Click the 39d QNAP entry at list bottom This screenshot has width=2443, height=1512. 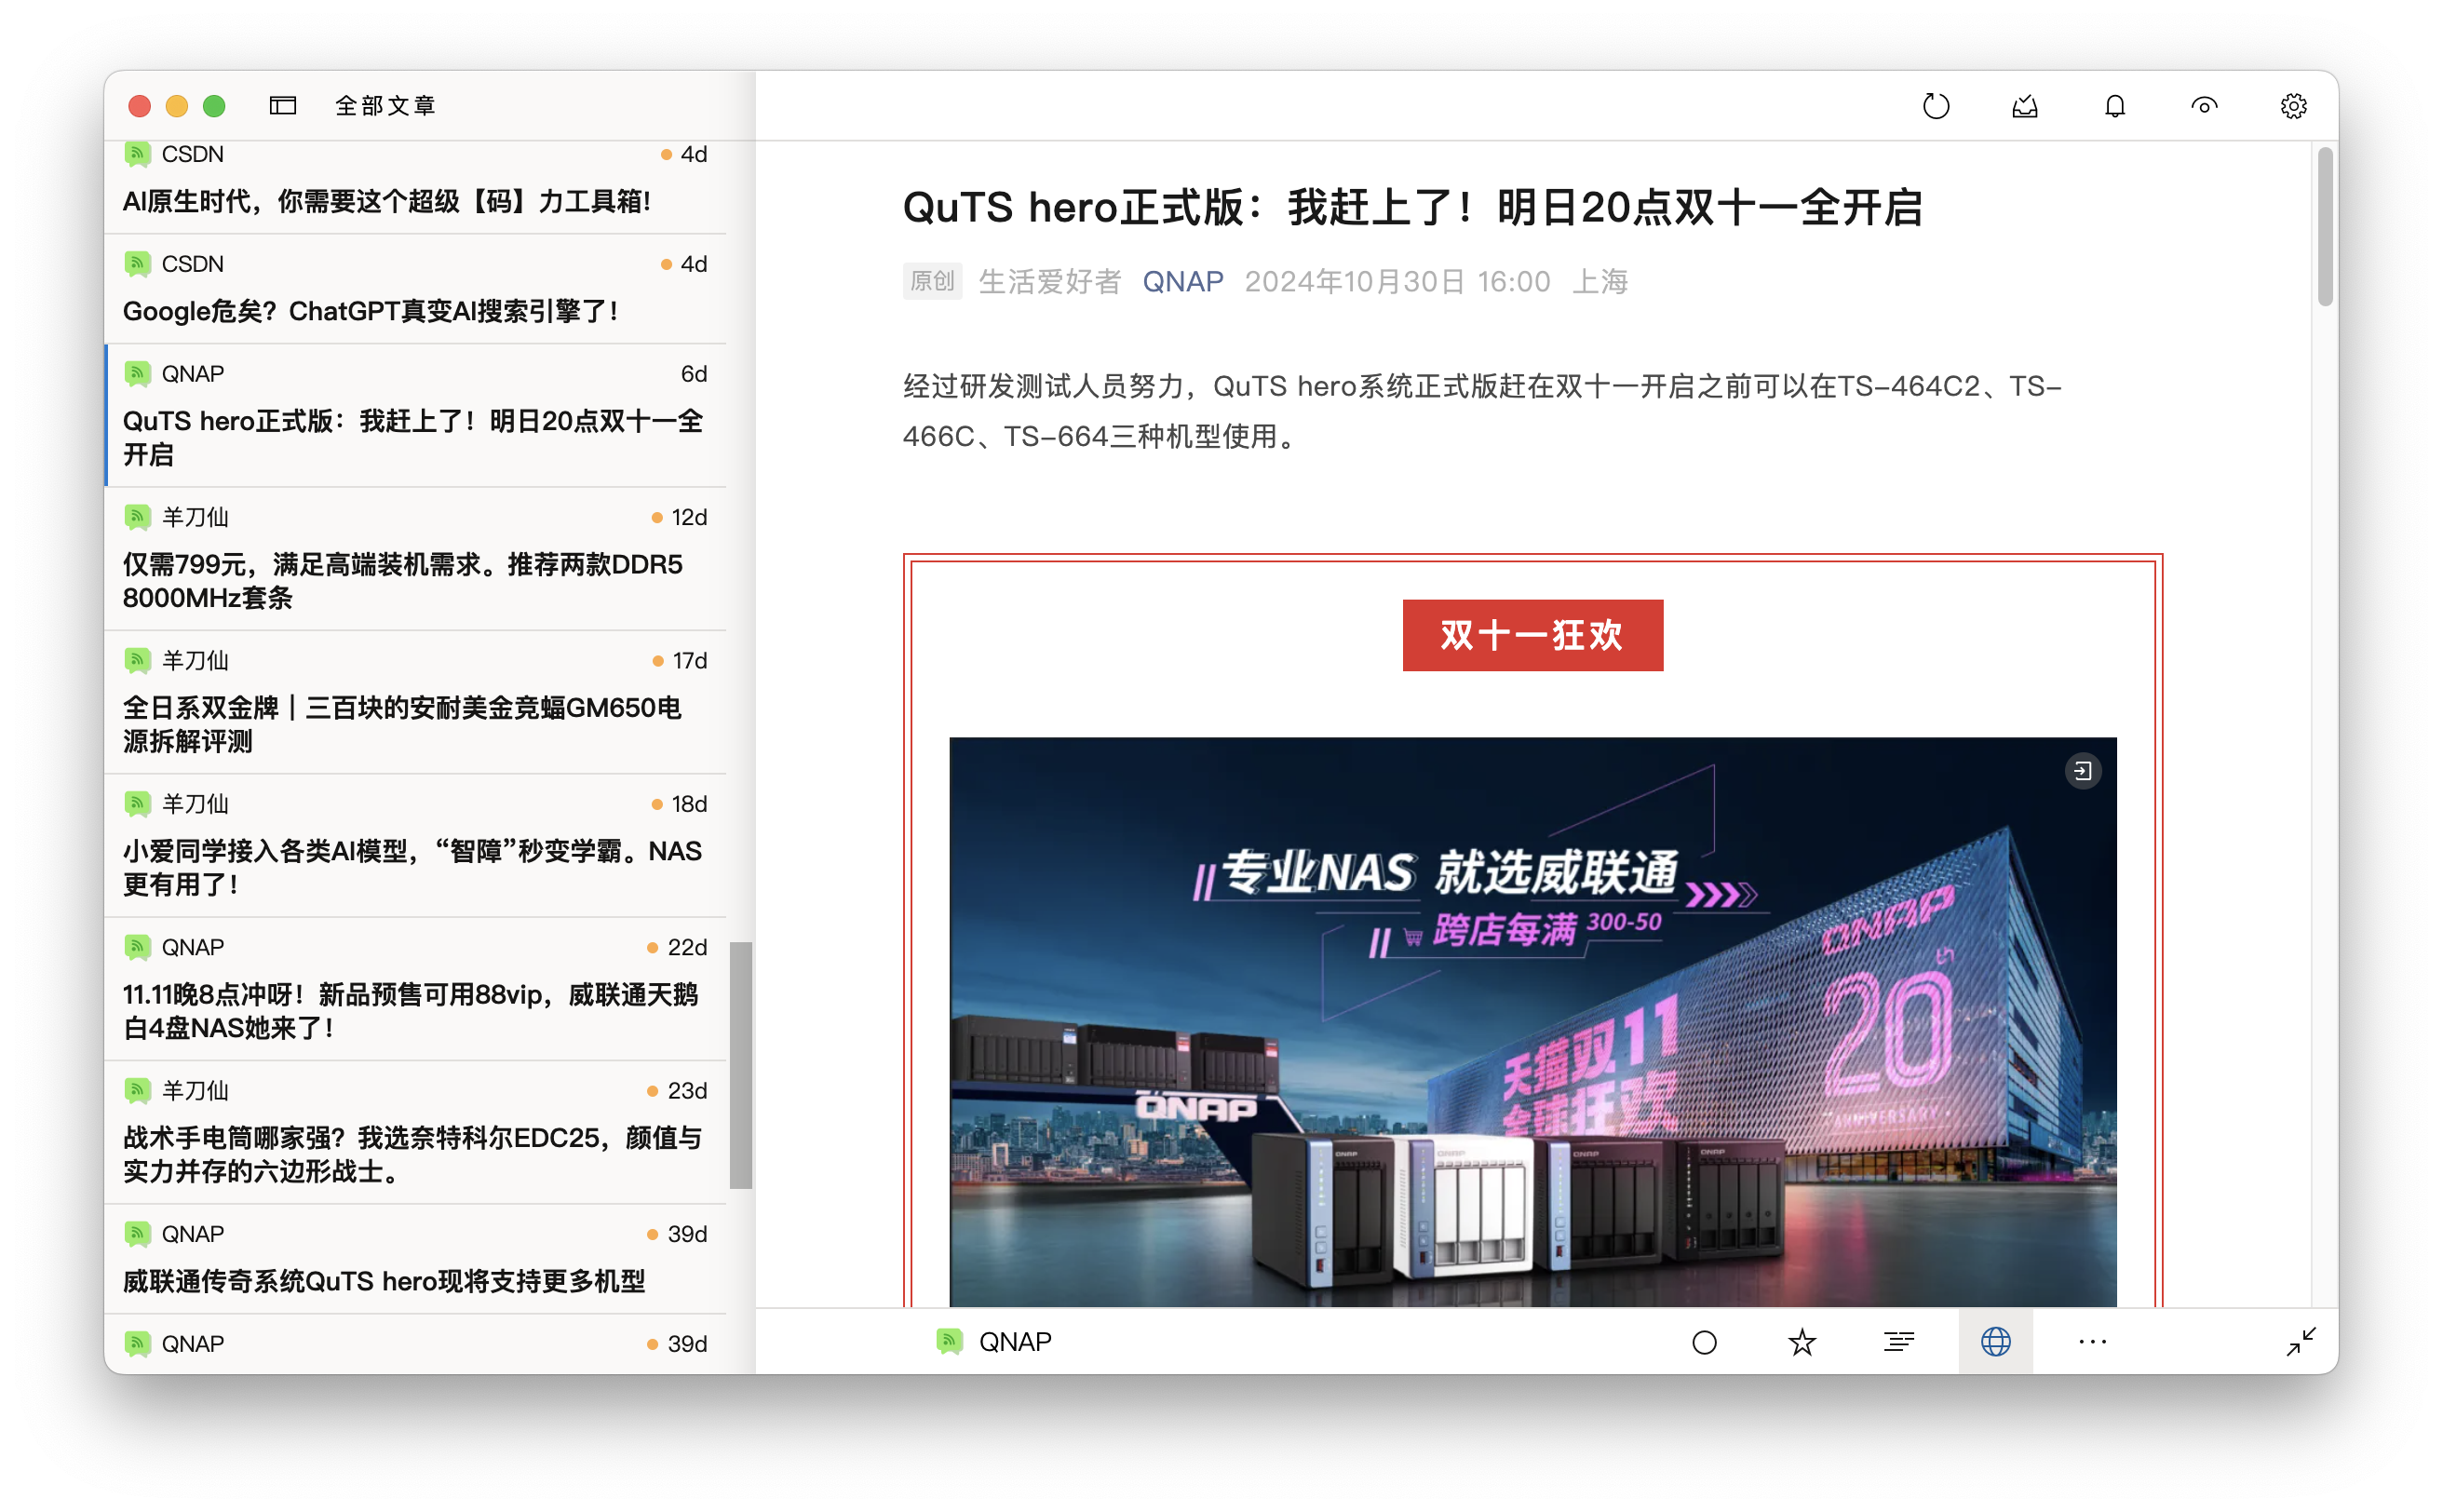tap(416, 1344)
